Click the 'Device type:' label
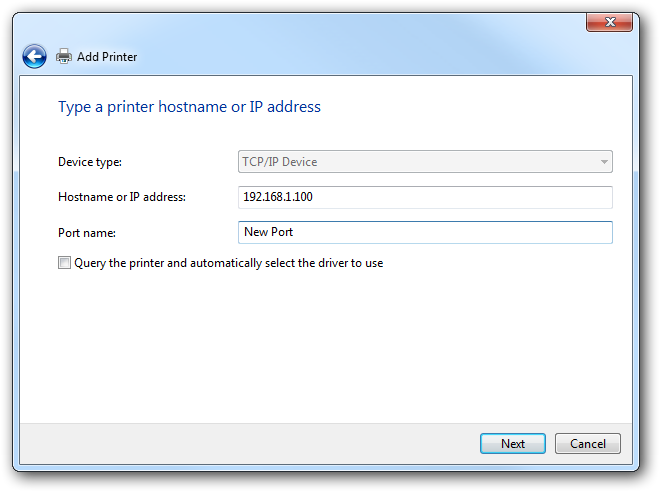The image size is (660, 492). 90,162
